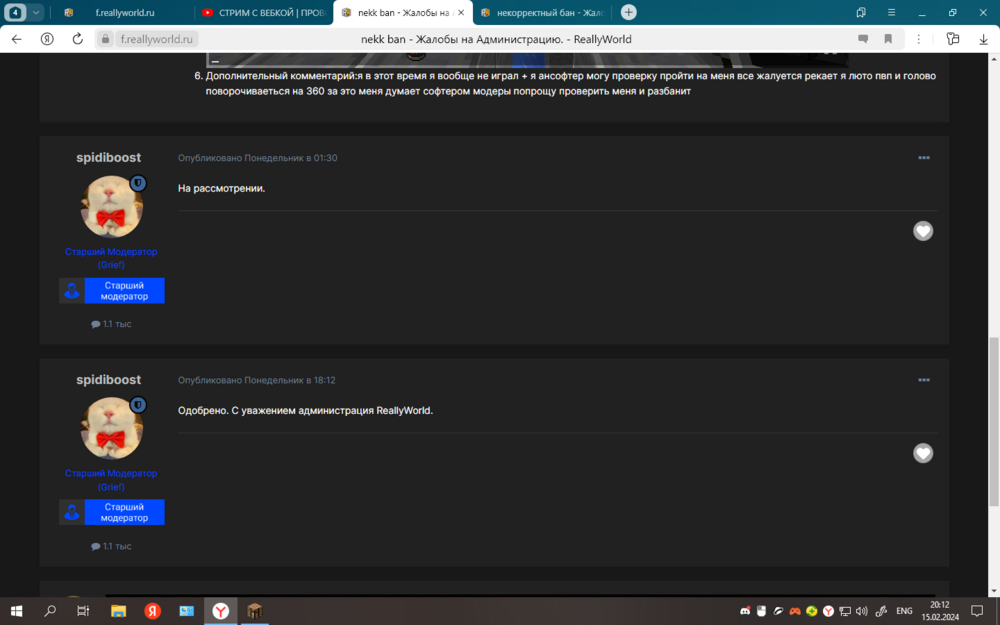Image resolution: width=1000 pixels, height=625 pixels.
Task: Switch to the некорректный бан tab
Action: pos(542,12)
